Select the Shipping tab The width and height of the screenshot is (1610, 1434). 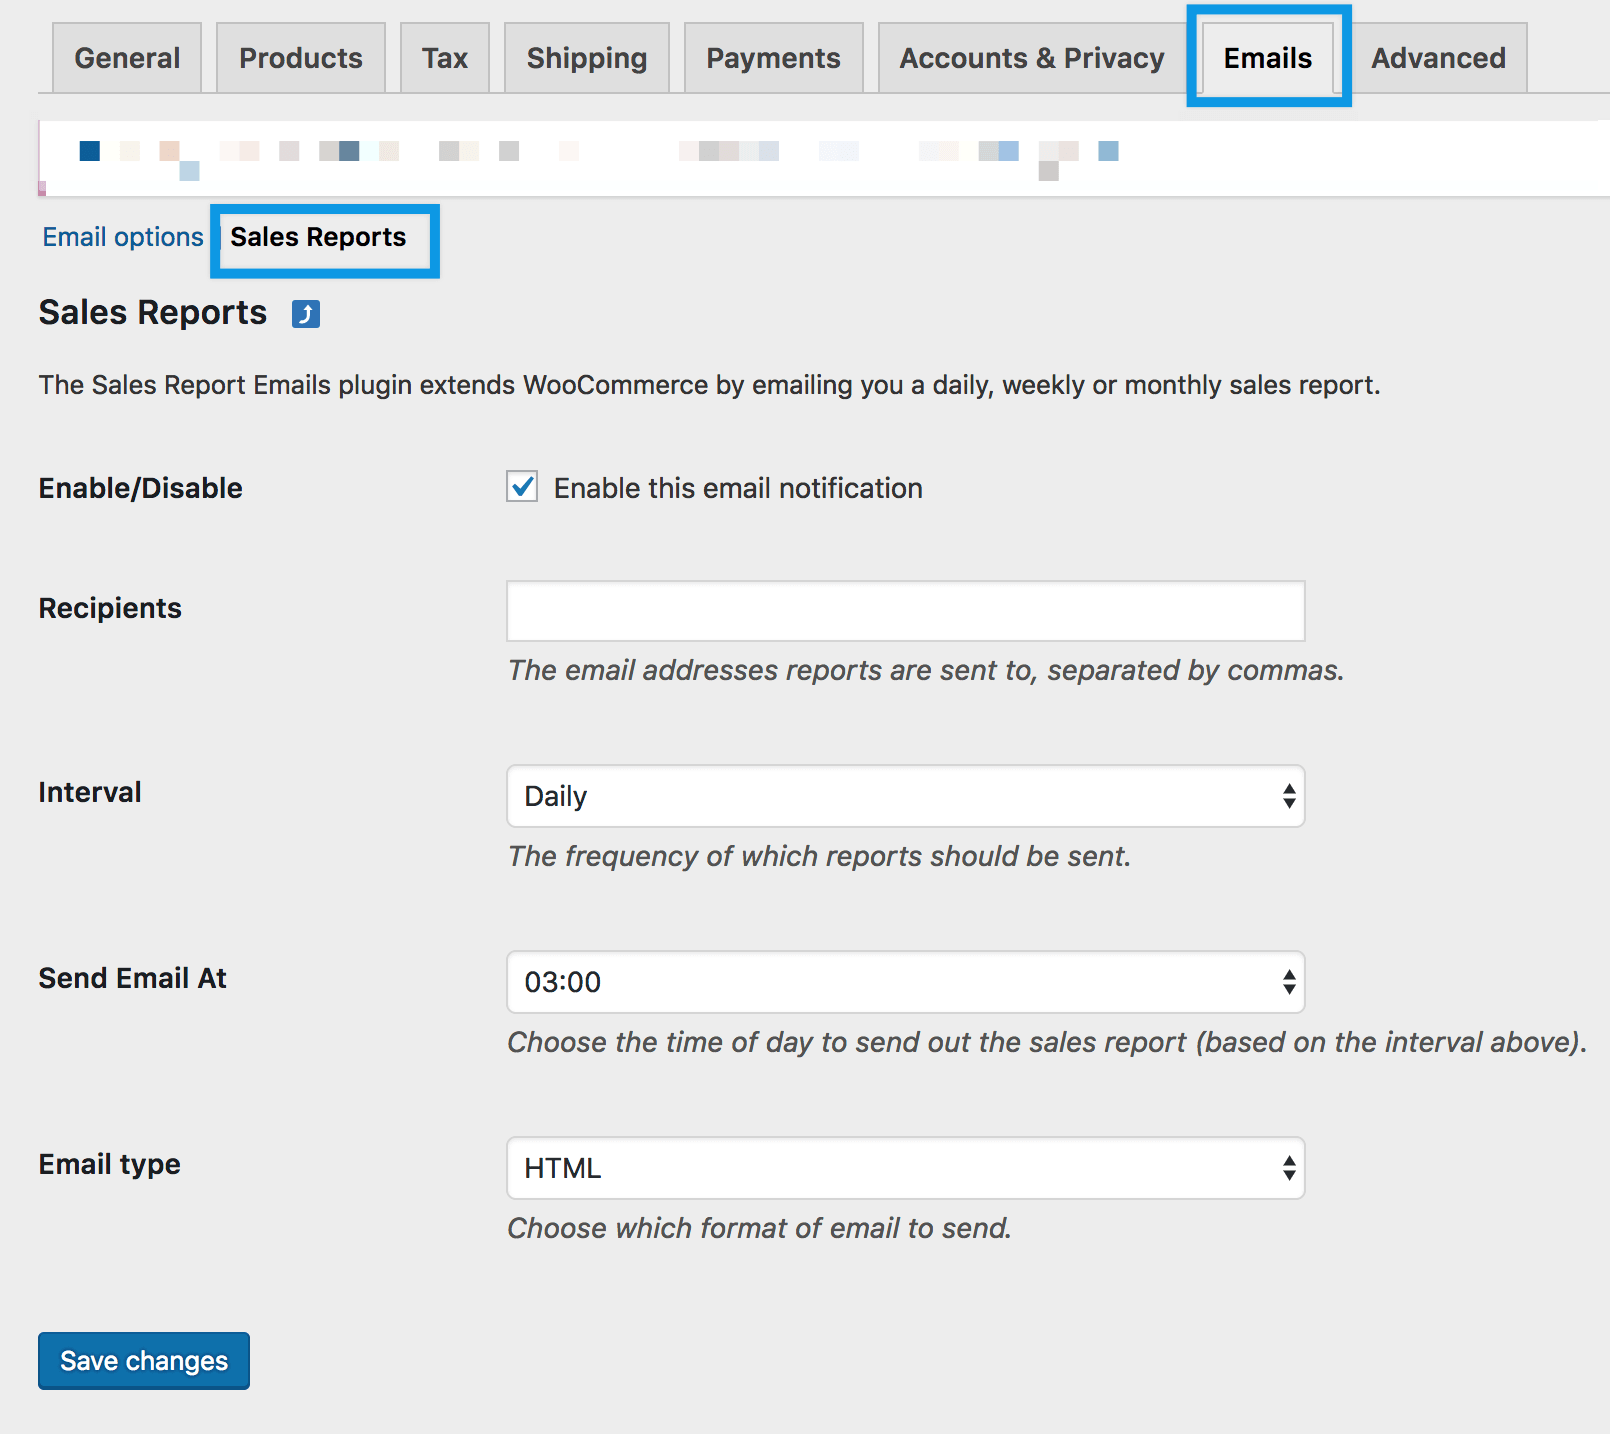coord(586,58)
